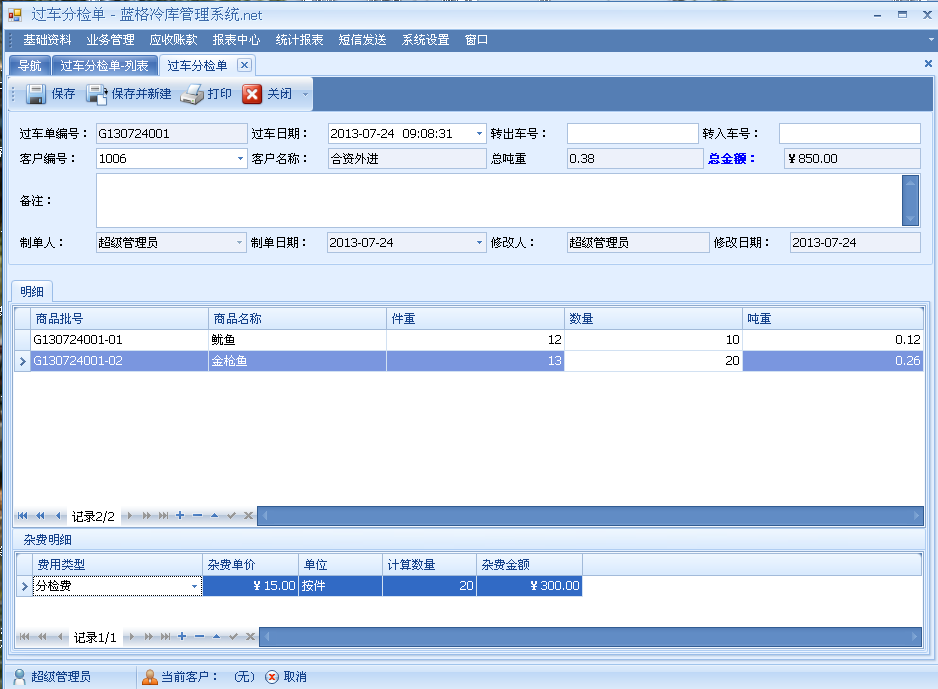This screenshot has height=689, width=938.
Task: Open the 业务管理 menu
Action: coord(110,39)
